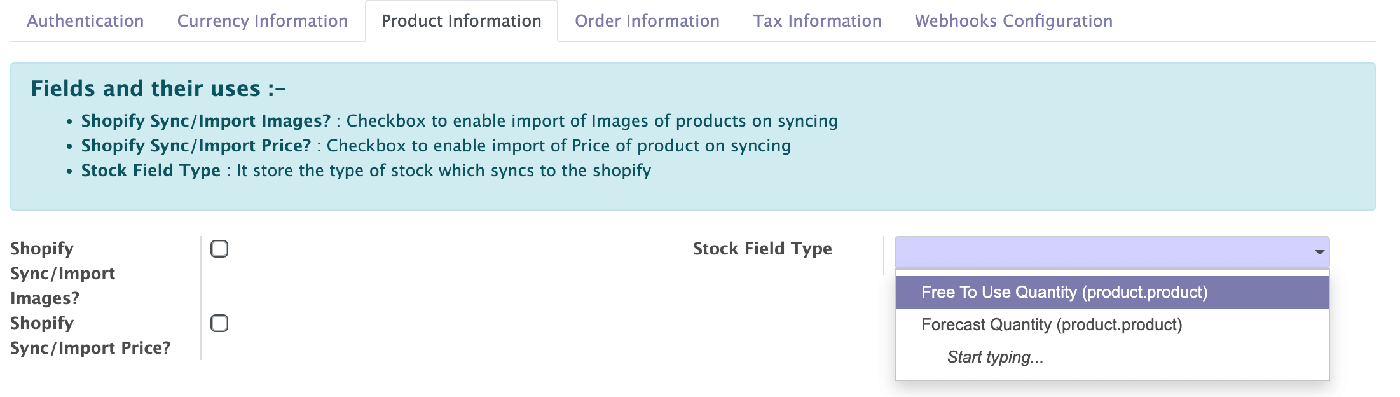Switch to Webhooks Configuration tab

pos(1013,21)
